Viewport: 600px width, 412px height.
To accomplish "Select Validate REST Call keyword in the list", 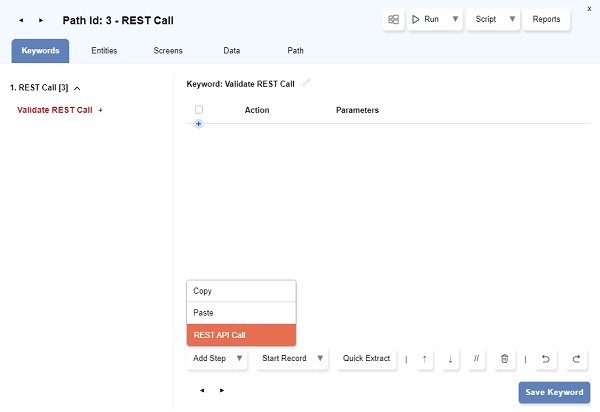I will 55,110.
